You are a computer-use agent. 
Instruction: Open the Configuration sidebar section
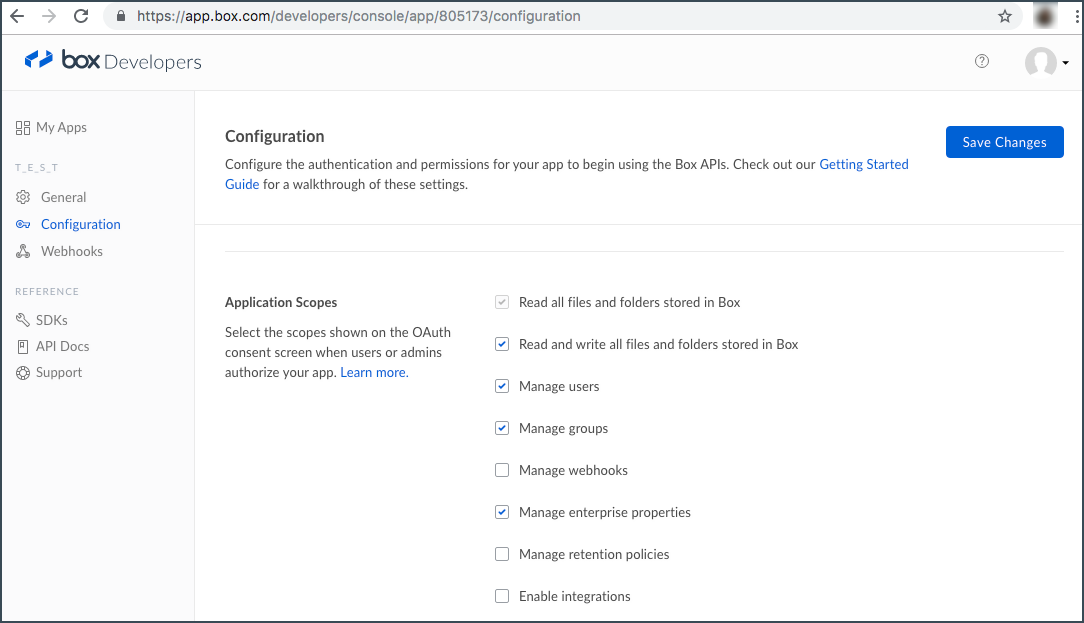(80, 225)
